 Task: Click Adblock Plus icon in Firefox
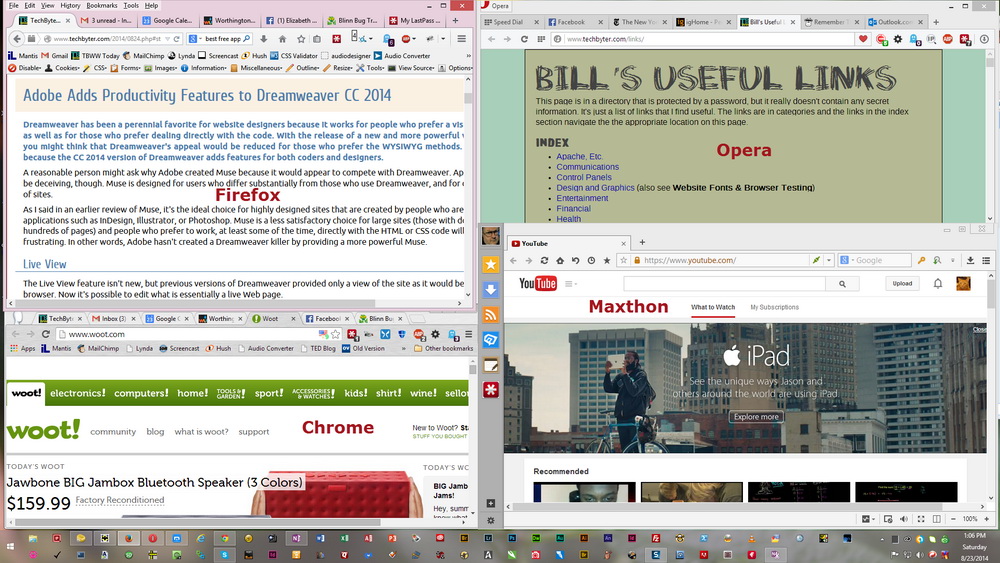[x=406, y=39]
